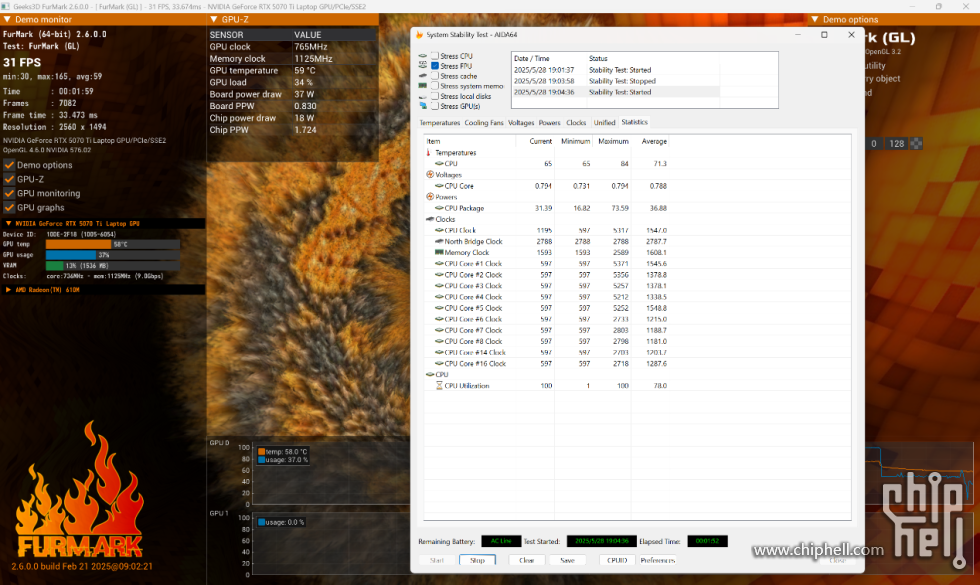Click the monitor icon beside Stress GPU(s)

point(423,106)
